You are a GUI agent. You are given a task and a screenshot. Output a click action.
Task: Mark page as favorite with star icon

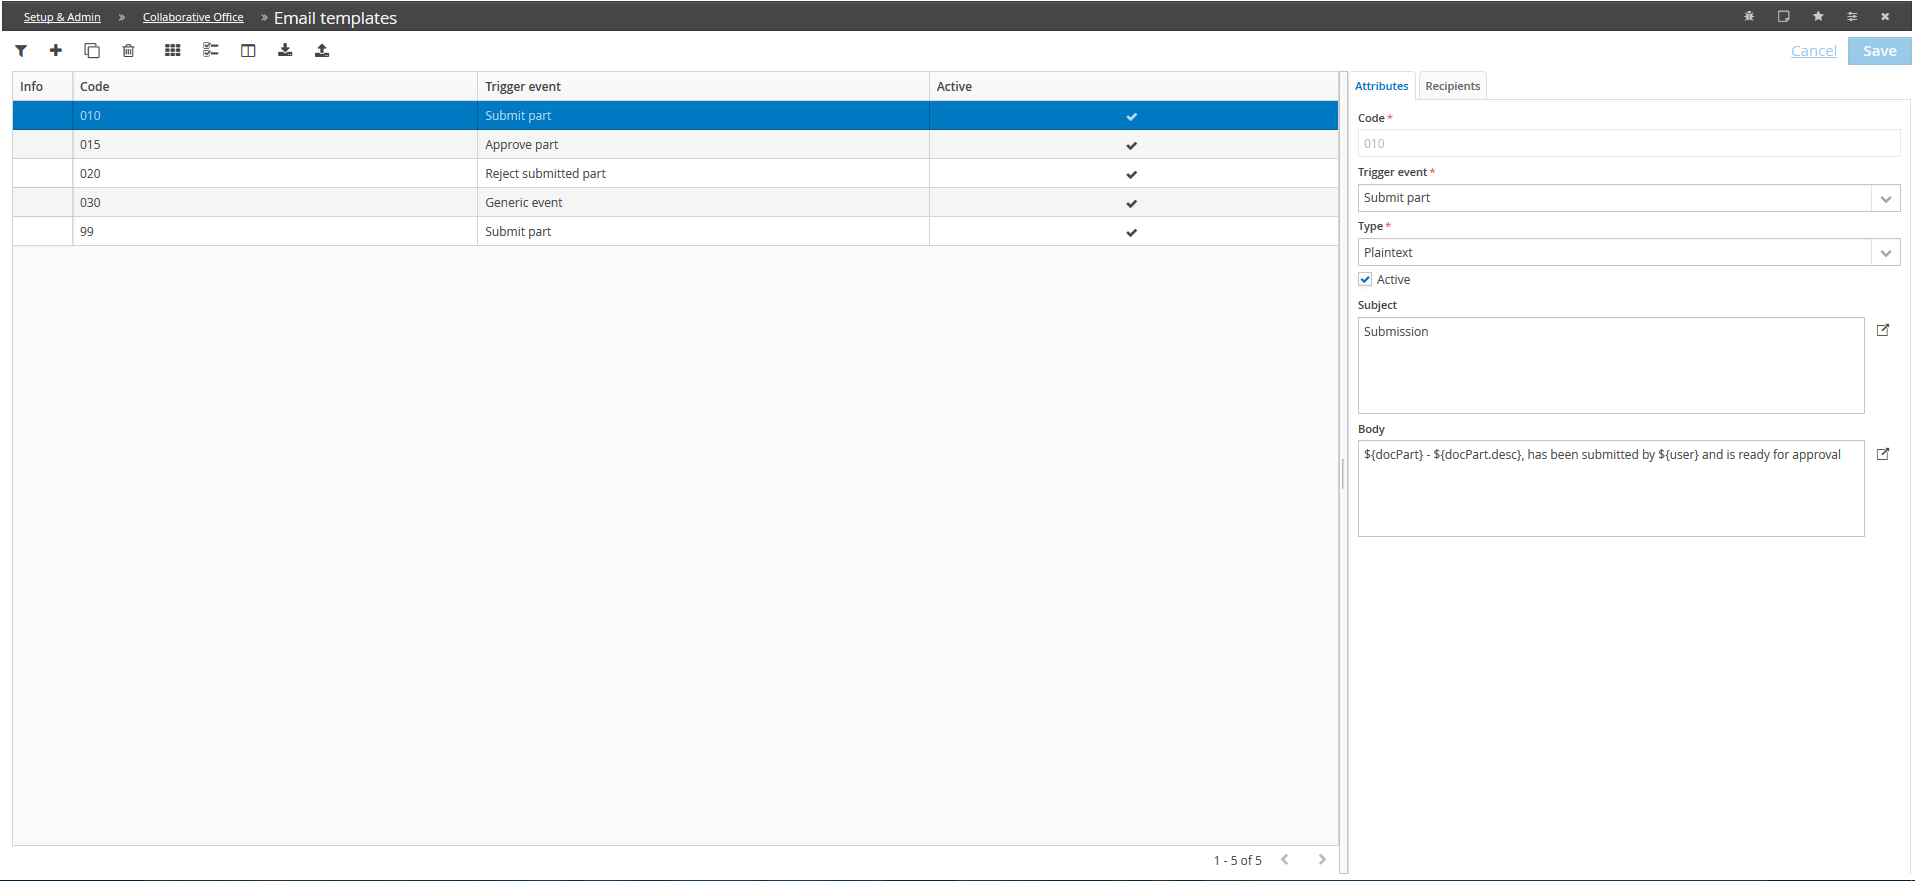(1818, 16)
